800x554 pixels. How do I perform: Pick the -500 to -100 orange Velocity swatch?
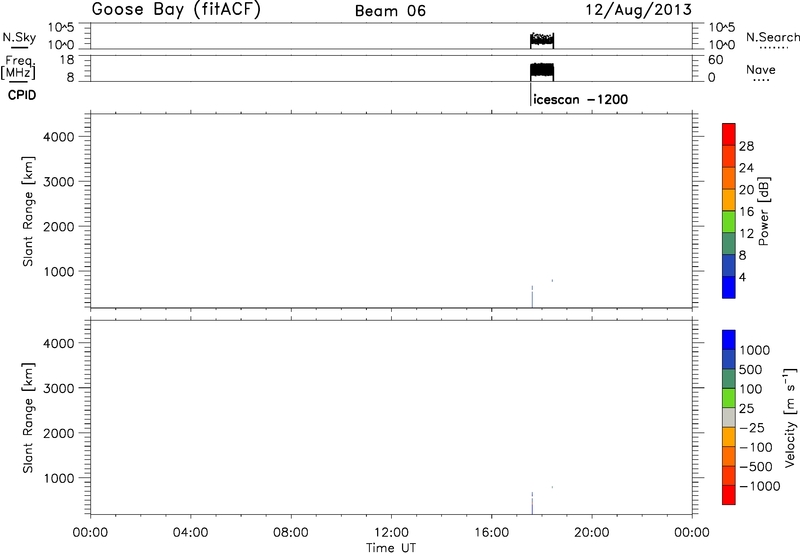pos(729,457)
